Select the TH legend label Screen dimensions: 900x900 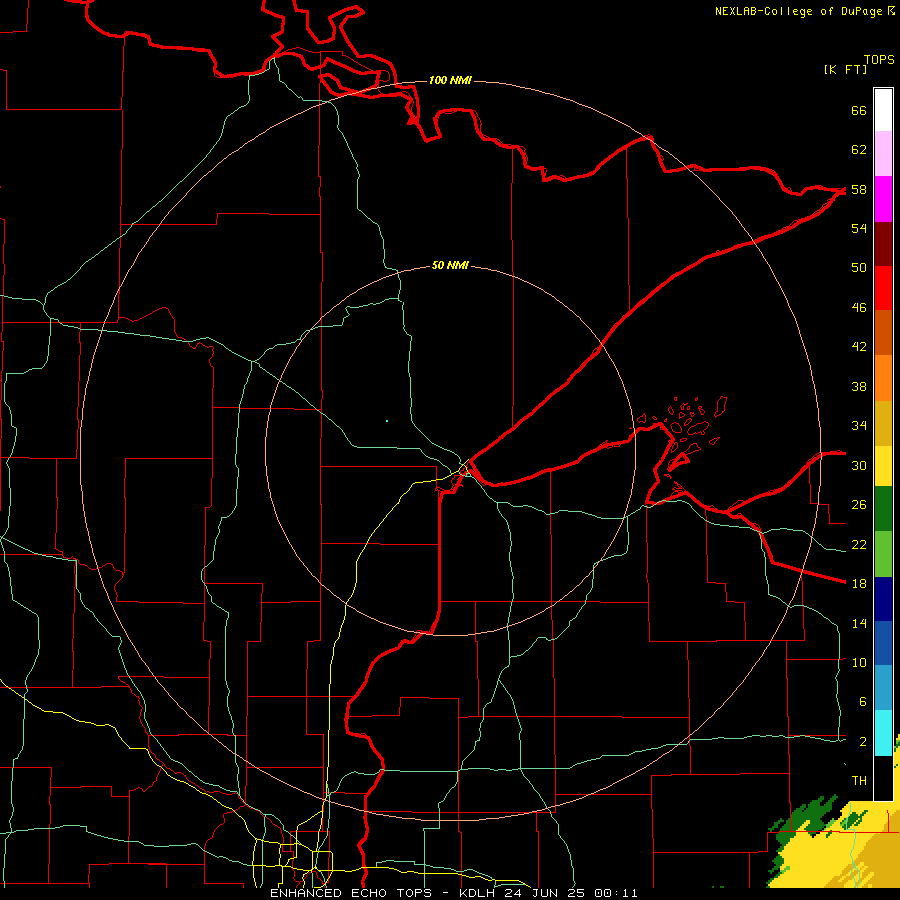tap(859, 781)
